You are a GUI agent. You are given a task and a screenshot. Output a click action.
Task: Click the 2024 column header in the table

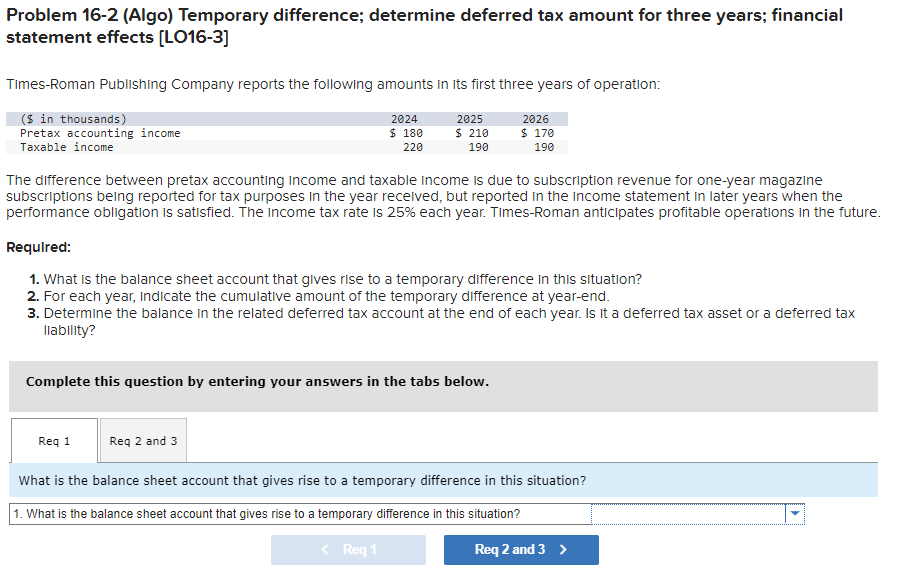pyautogui.click(x=407, y=118)
